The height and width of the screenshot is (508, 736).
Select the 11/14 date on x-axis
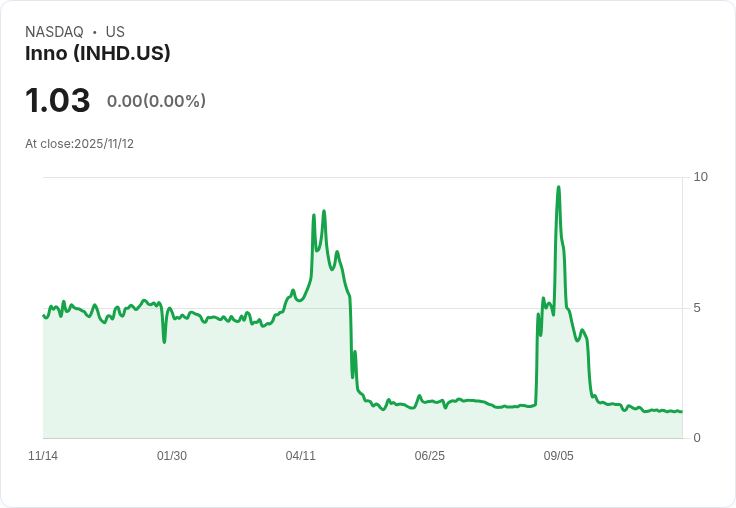(43, 456)
